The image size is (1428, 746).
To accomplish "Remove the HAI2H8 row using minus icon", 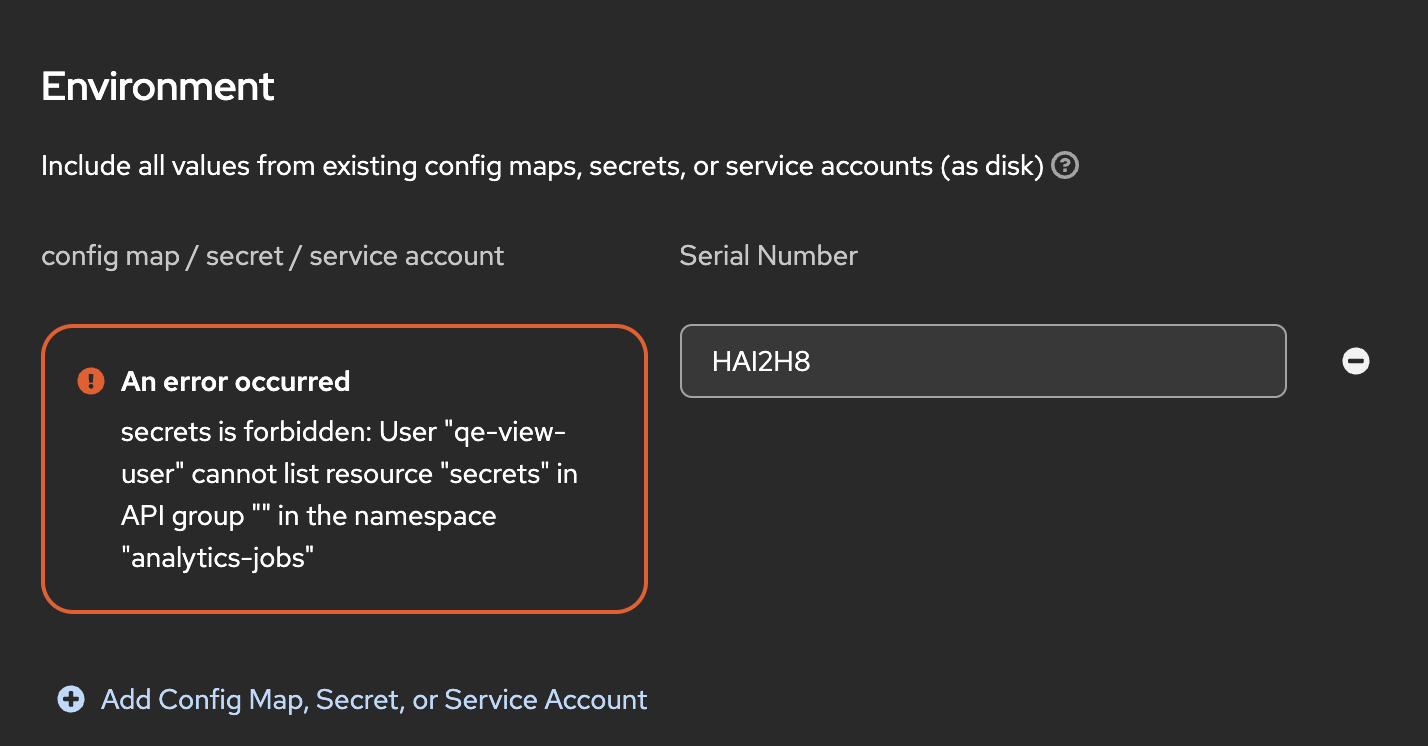I will (x=1355, y=361).
